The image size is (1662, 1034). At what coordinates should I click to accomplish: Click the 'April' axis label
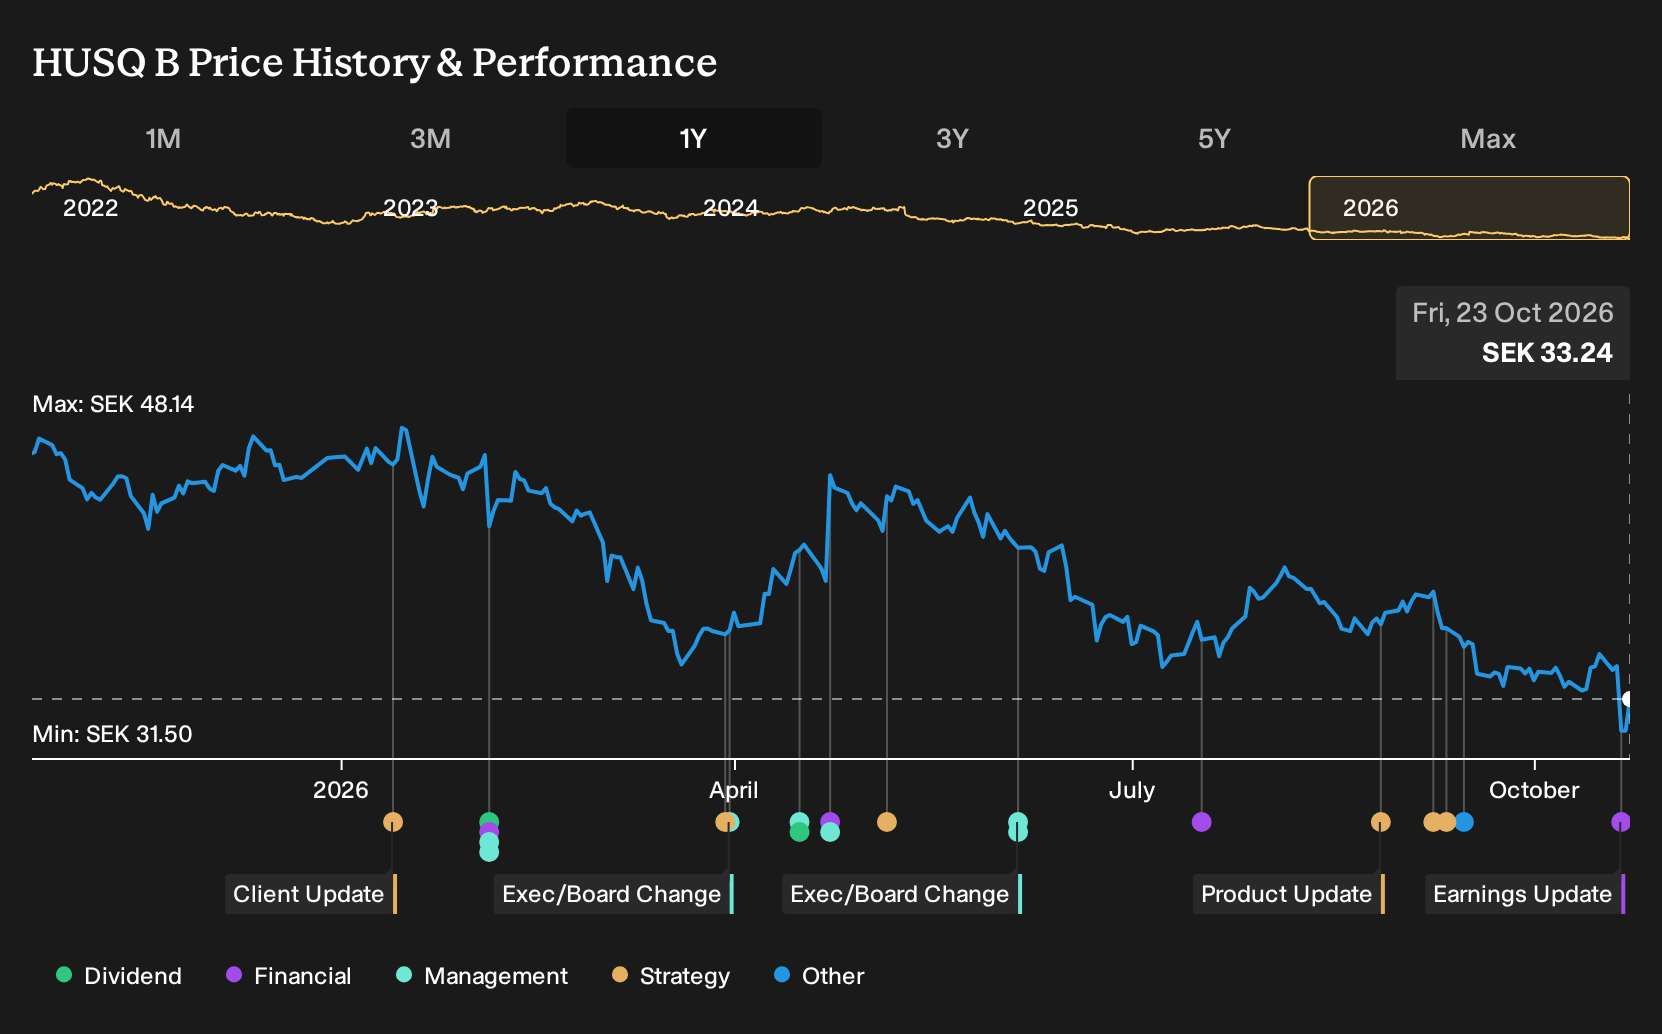click(734, 790)
